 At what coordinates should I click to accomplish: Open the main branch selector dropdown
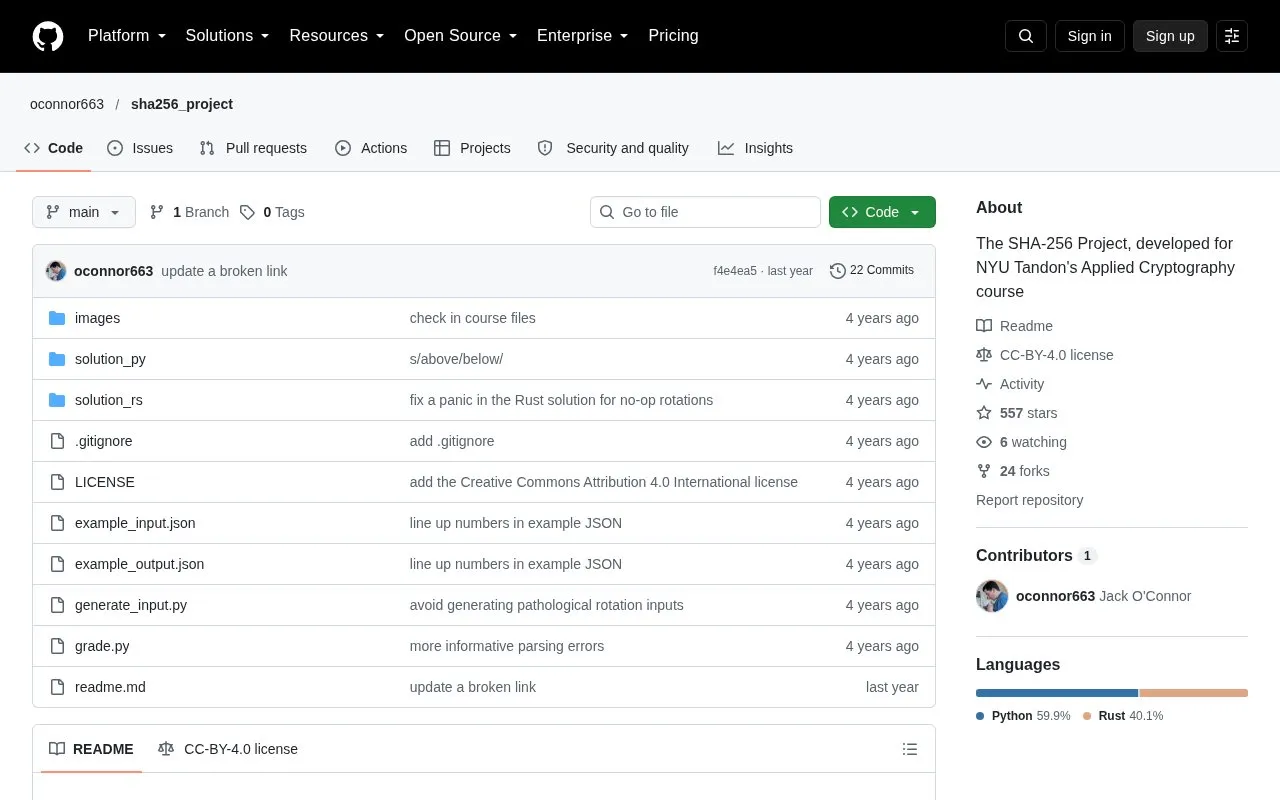pyautogui.click(x=84, y=212)
